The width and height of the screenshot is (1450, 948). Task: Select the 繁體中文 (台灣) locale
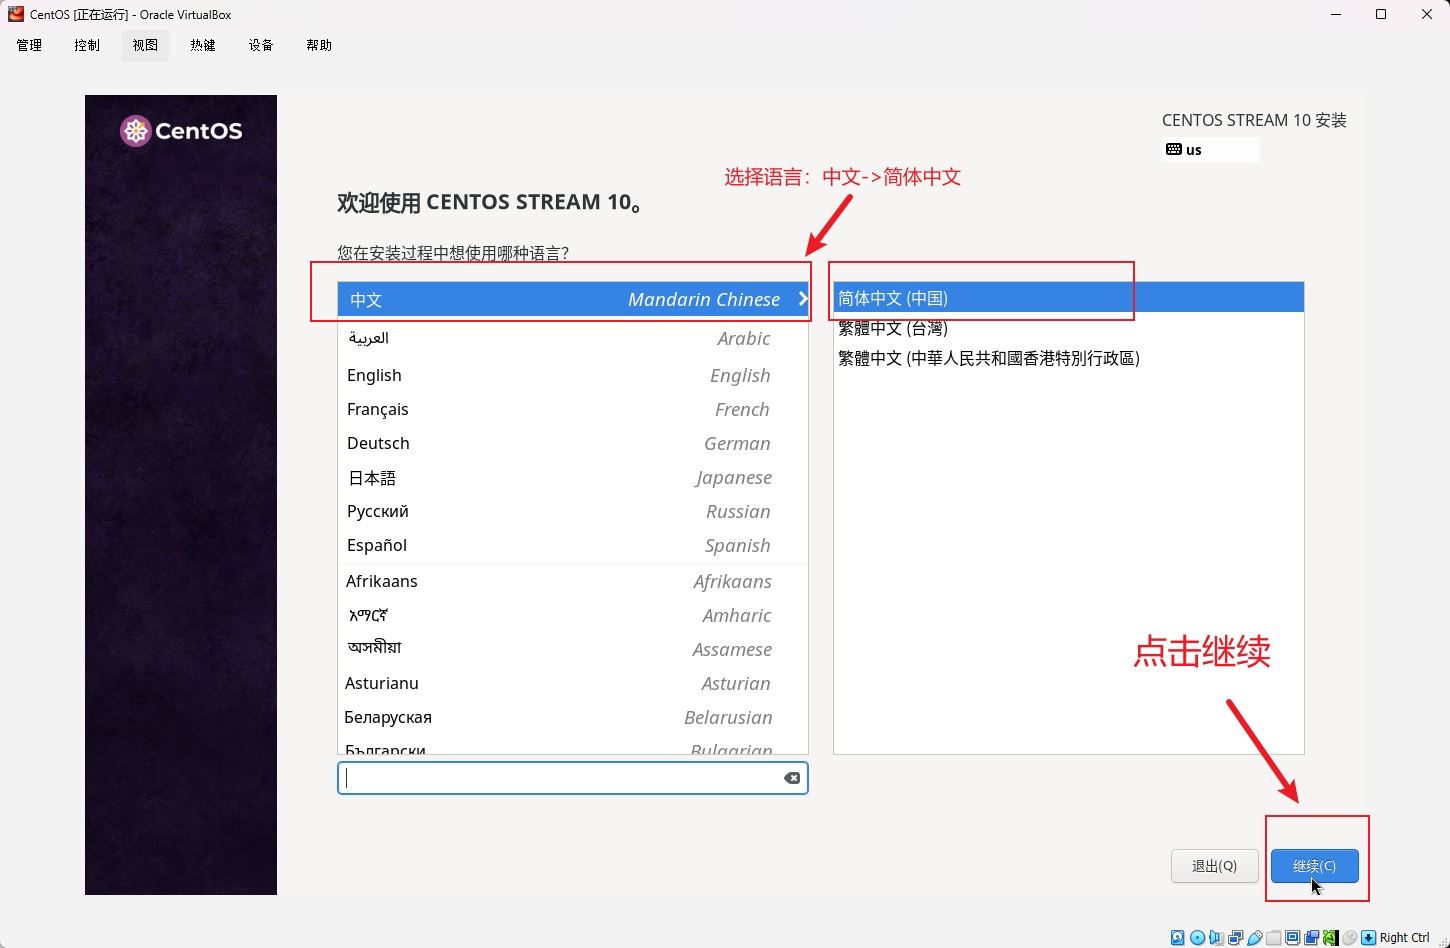tap(1069, 328)
